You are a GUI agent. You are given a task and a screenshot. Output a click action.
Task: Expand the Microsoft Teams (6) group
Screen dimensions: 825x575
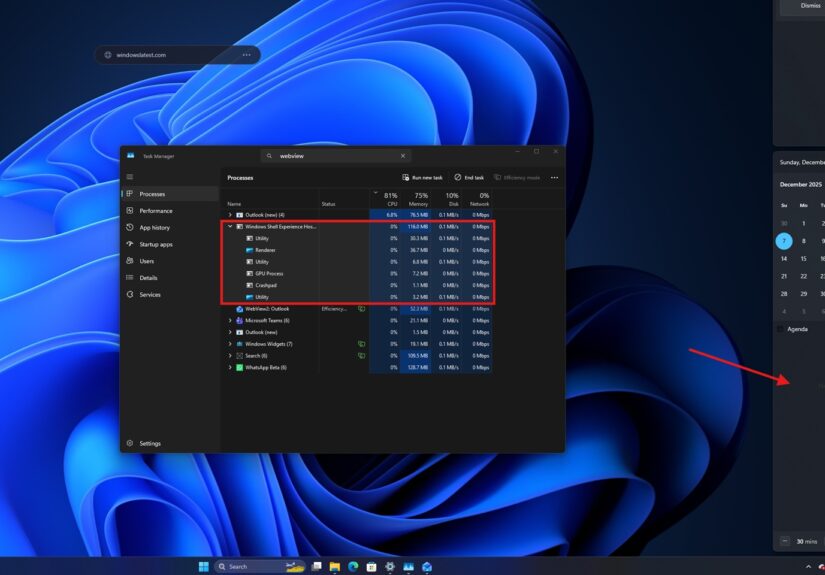pyautogui.click(x=230, y=320)
